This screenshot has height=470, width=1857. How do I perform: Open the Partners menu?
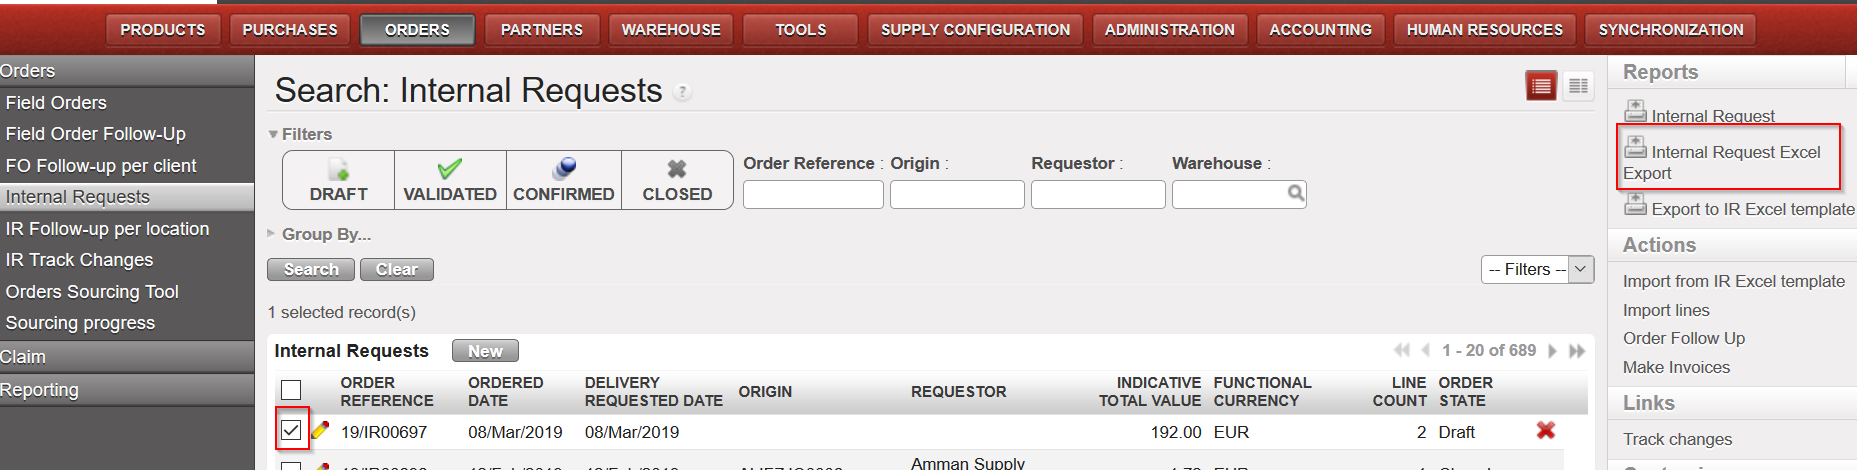tap(541, 30)
